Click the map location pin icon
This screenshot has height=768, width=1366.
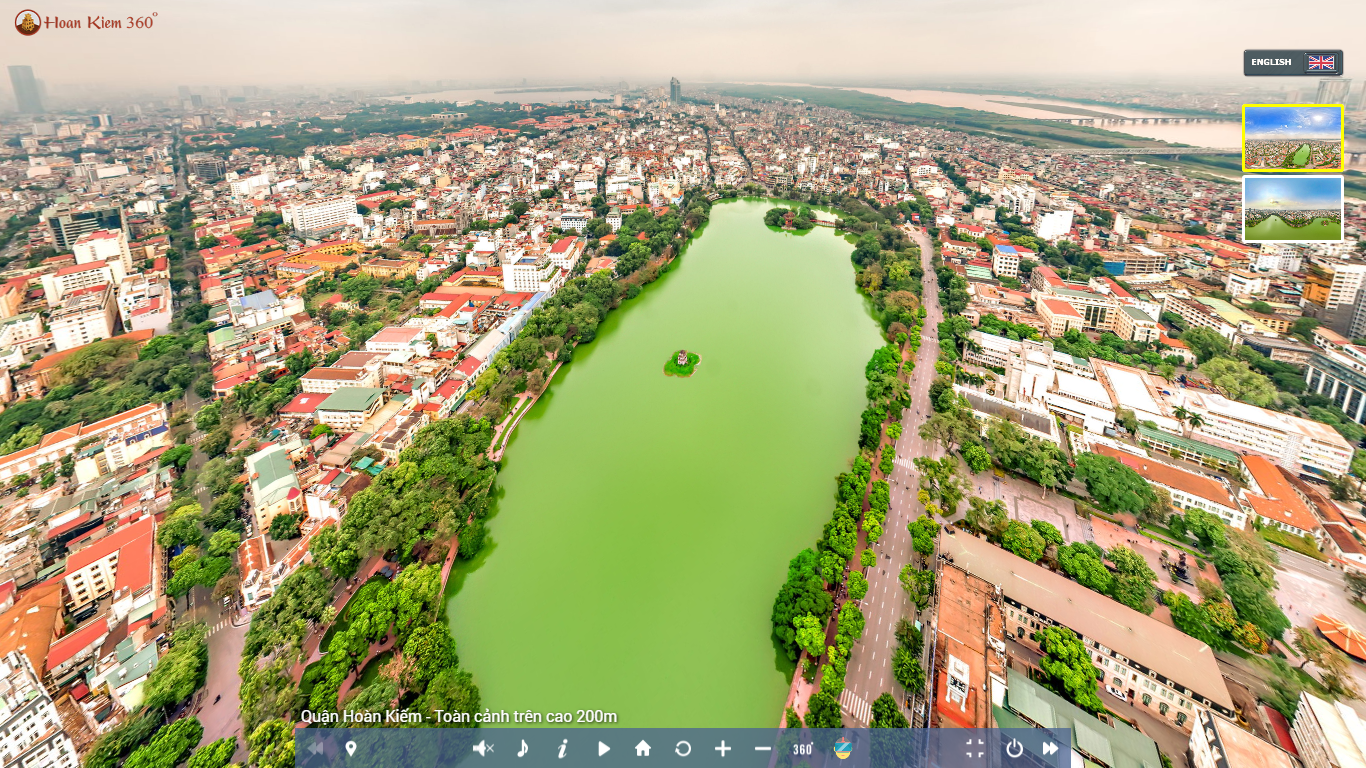tap(351, 748)
